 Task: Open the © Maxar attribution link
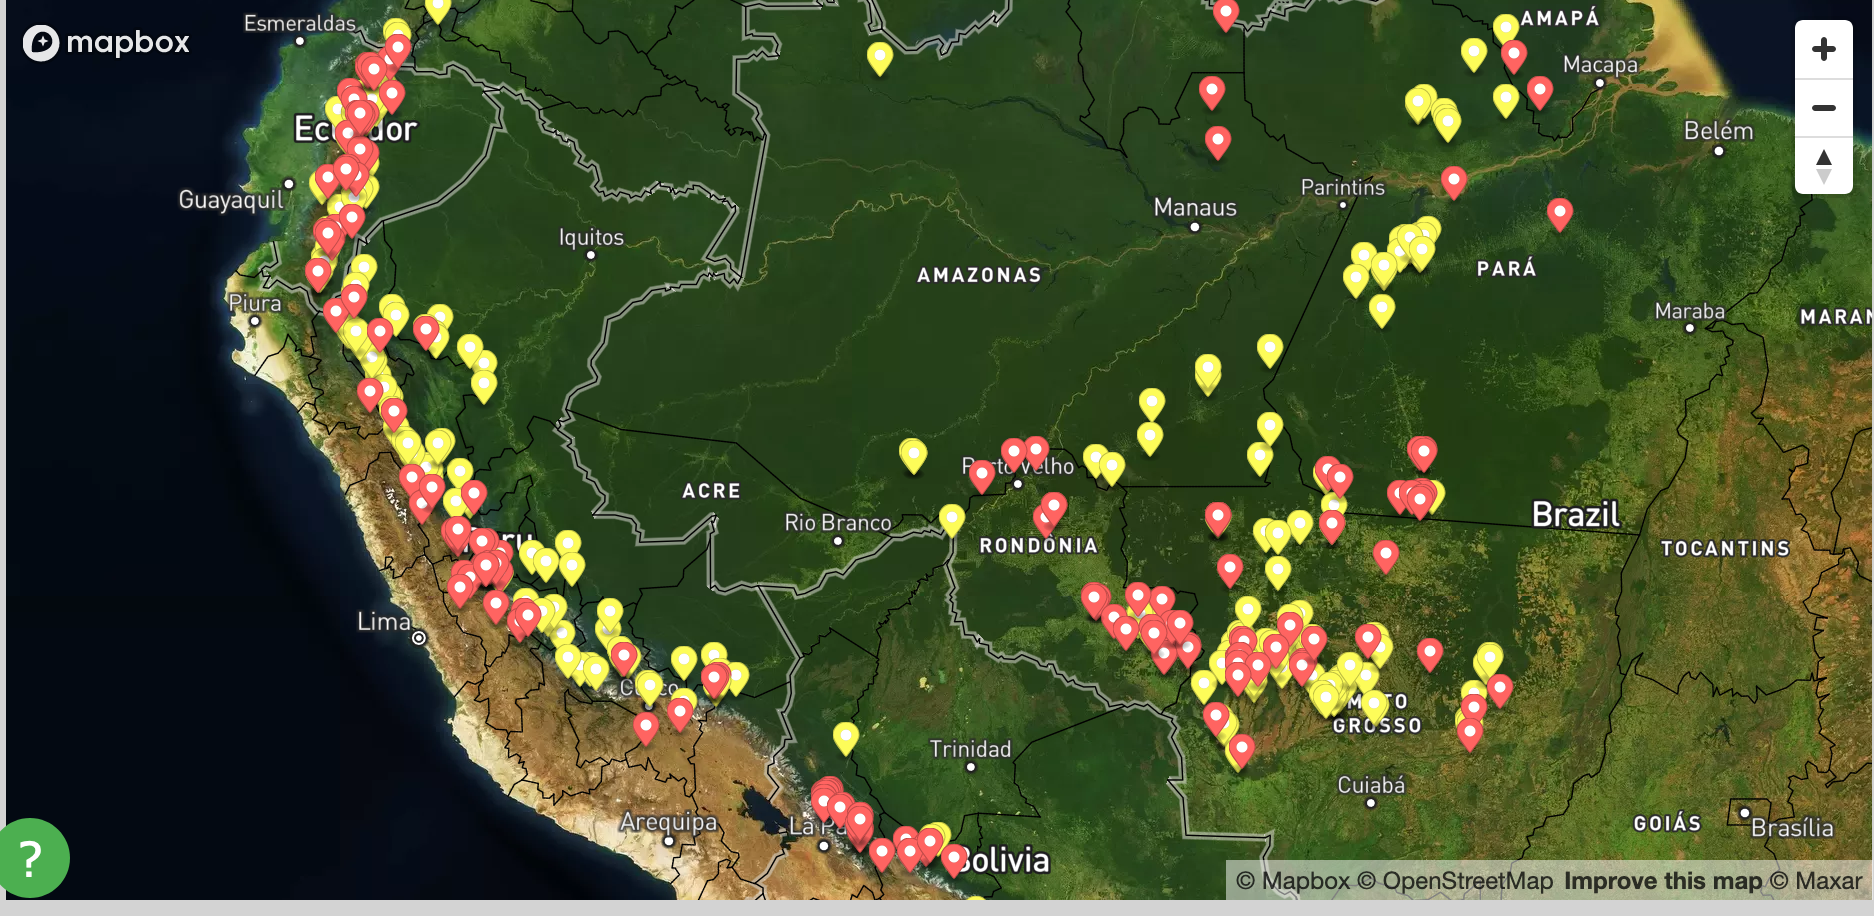pos(1815,881)
